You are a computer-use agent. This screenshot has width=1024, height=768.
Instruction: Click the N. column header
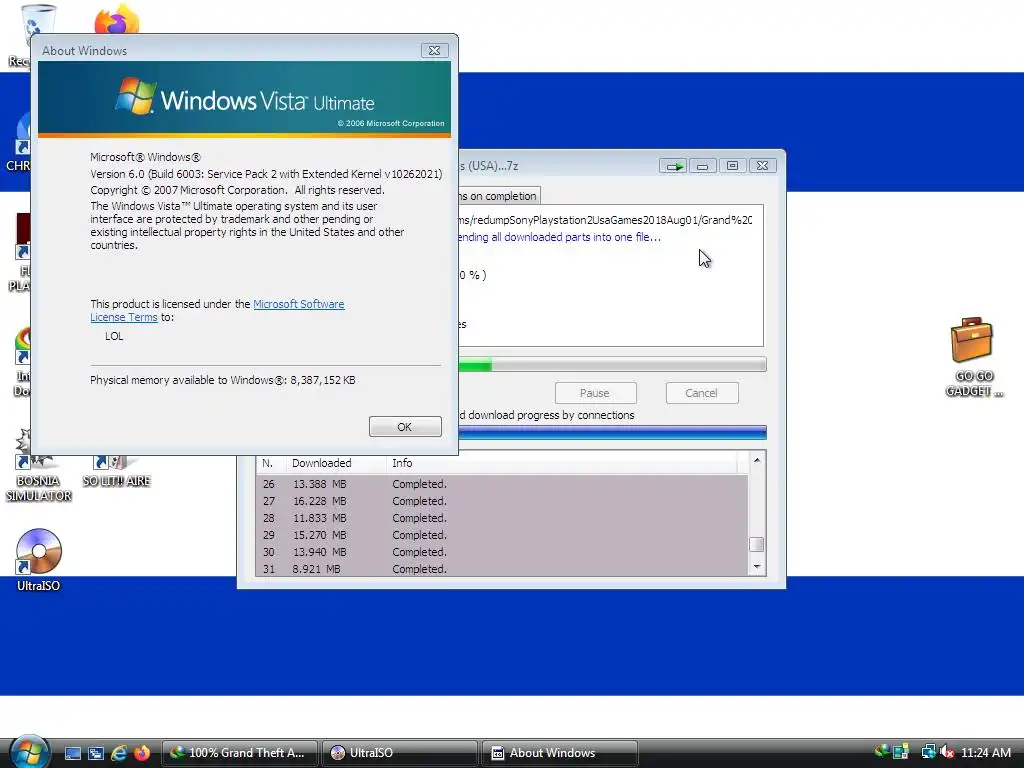coord(271,463)
